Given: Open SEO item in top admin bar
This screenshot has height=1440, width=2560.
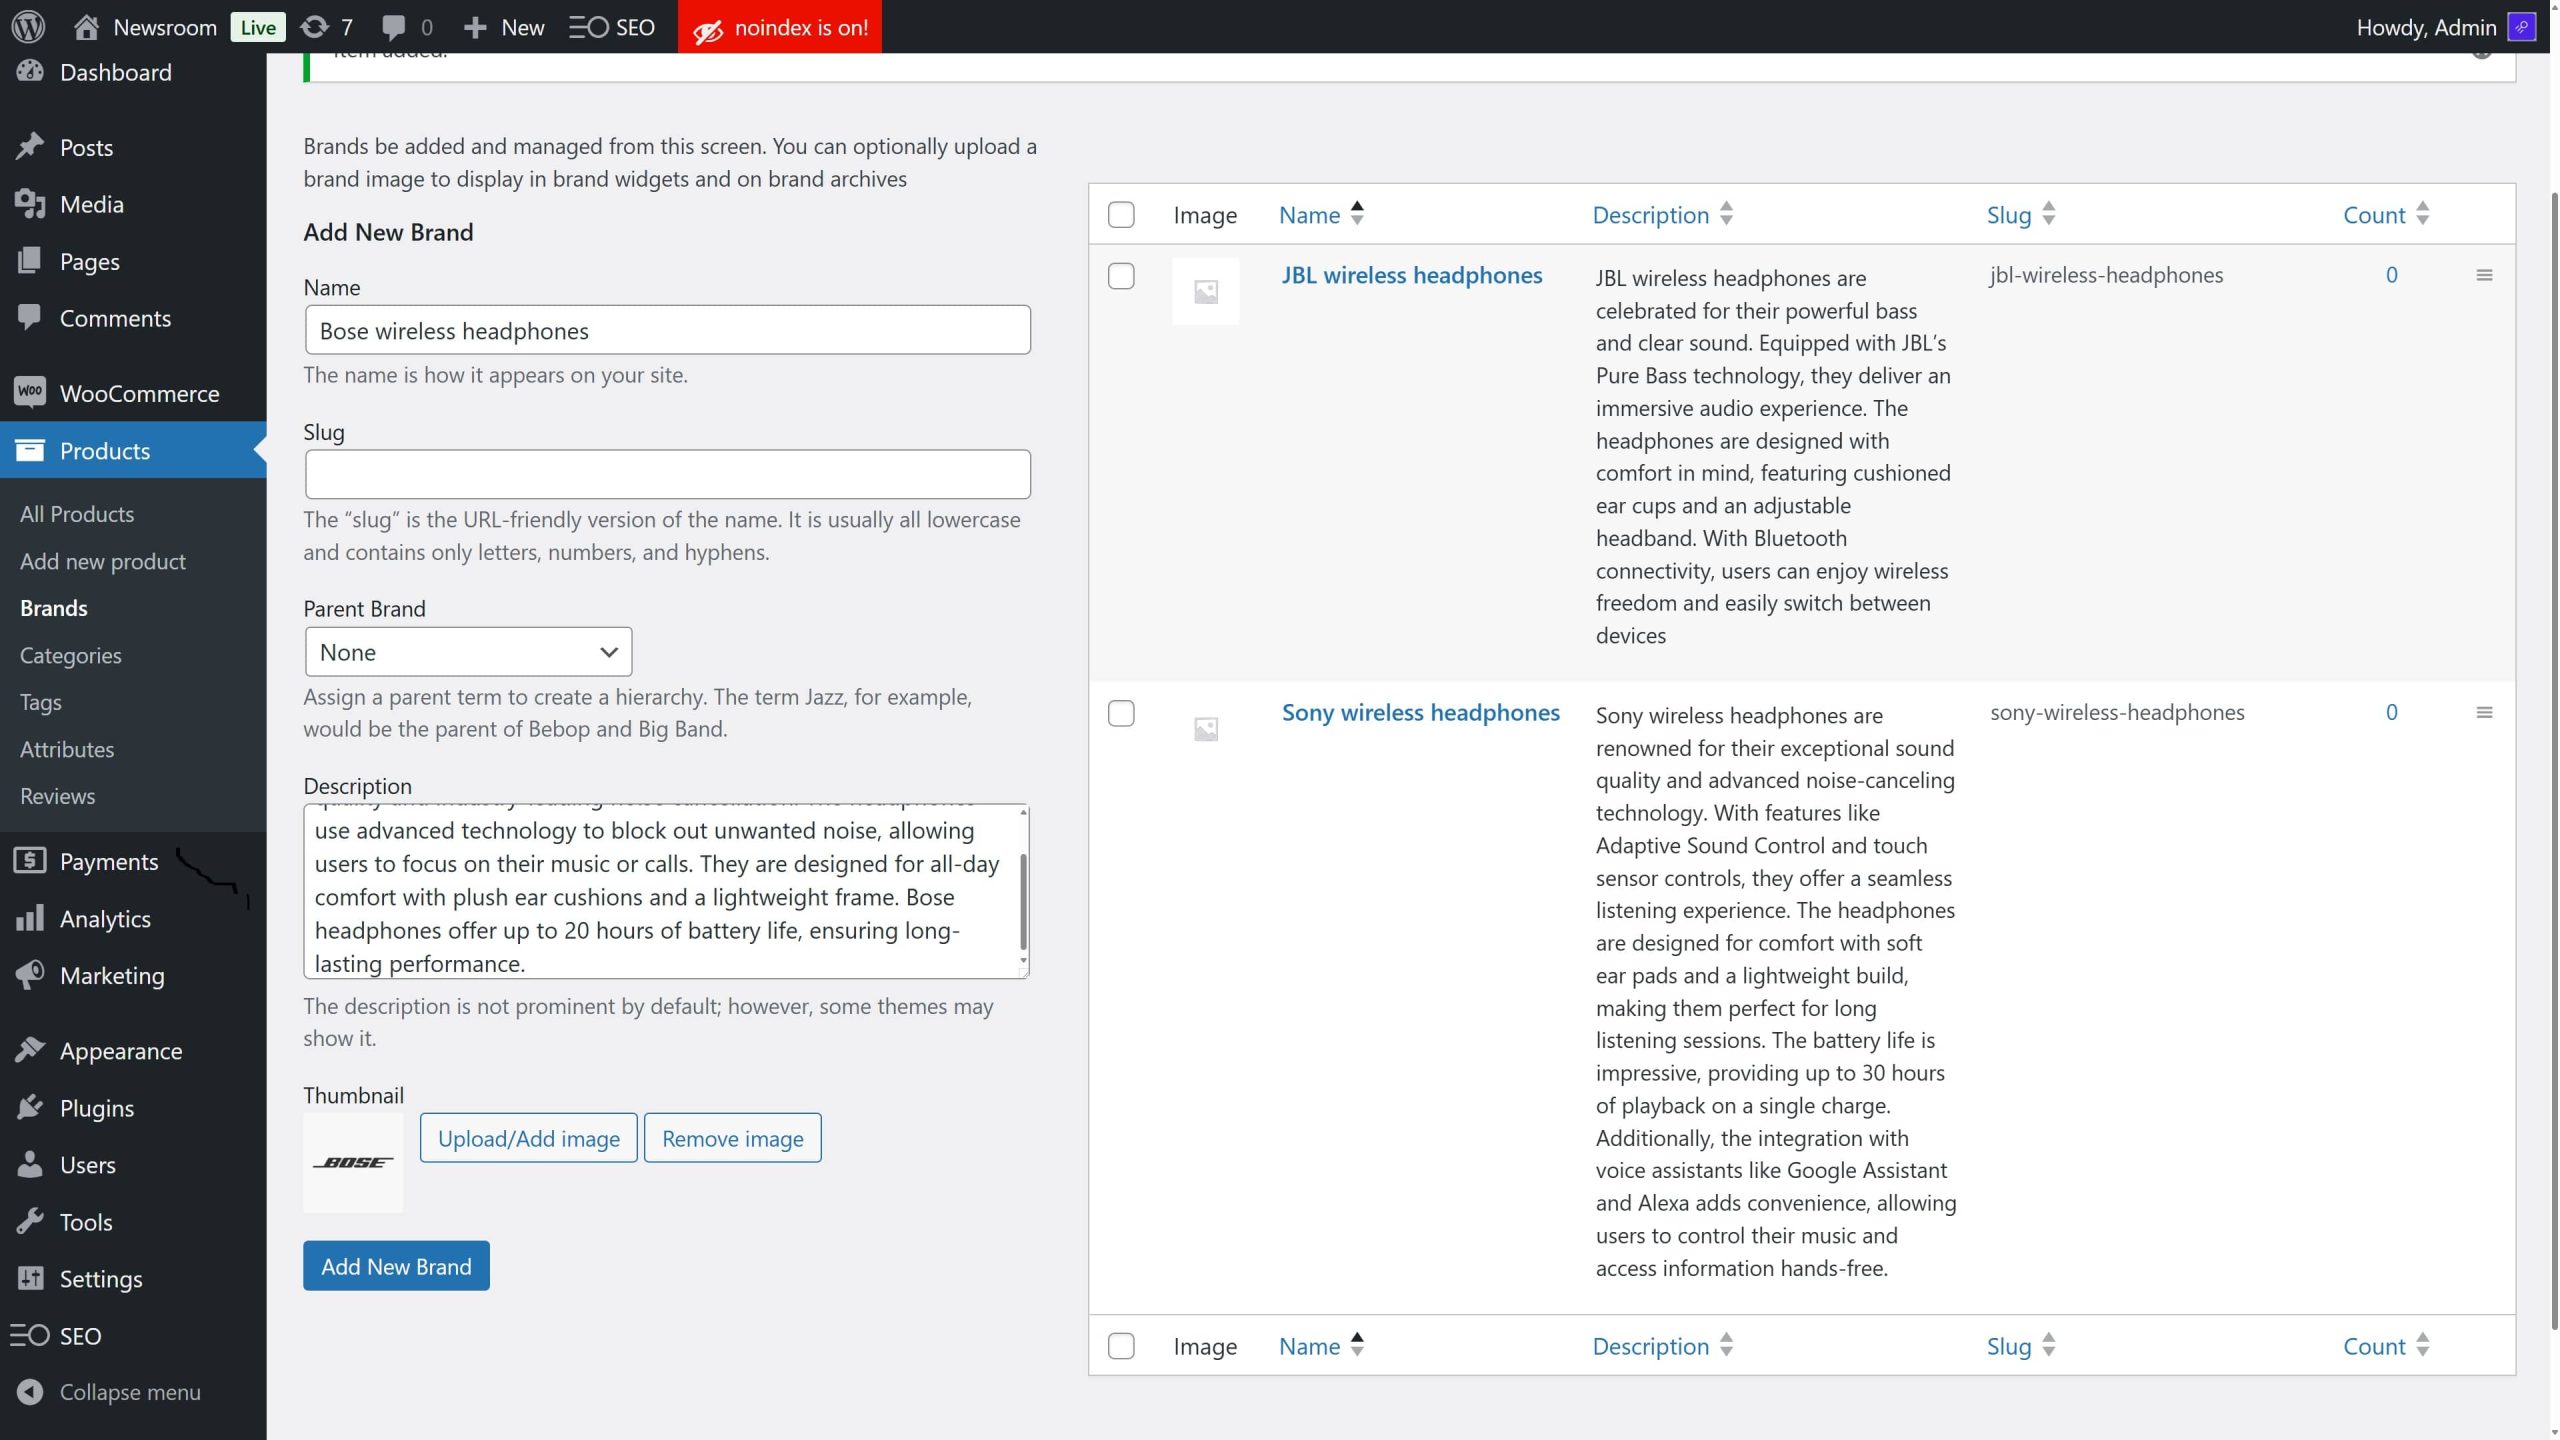Looking at the screenshot, I should pos(612,27).
